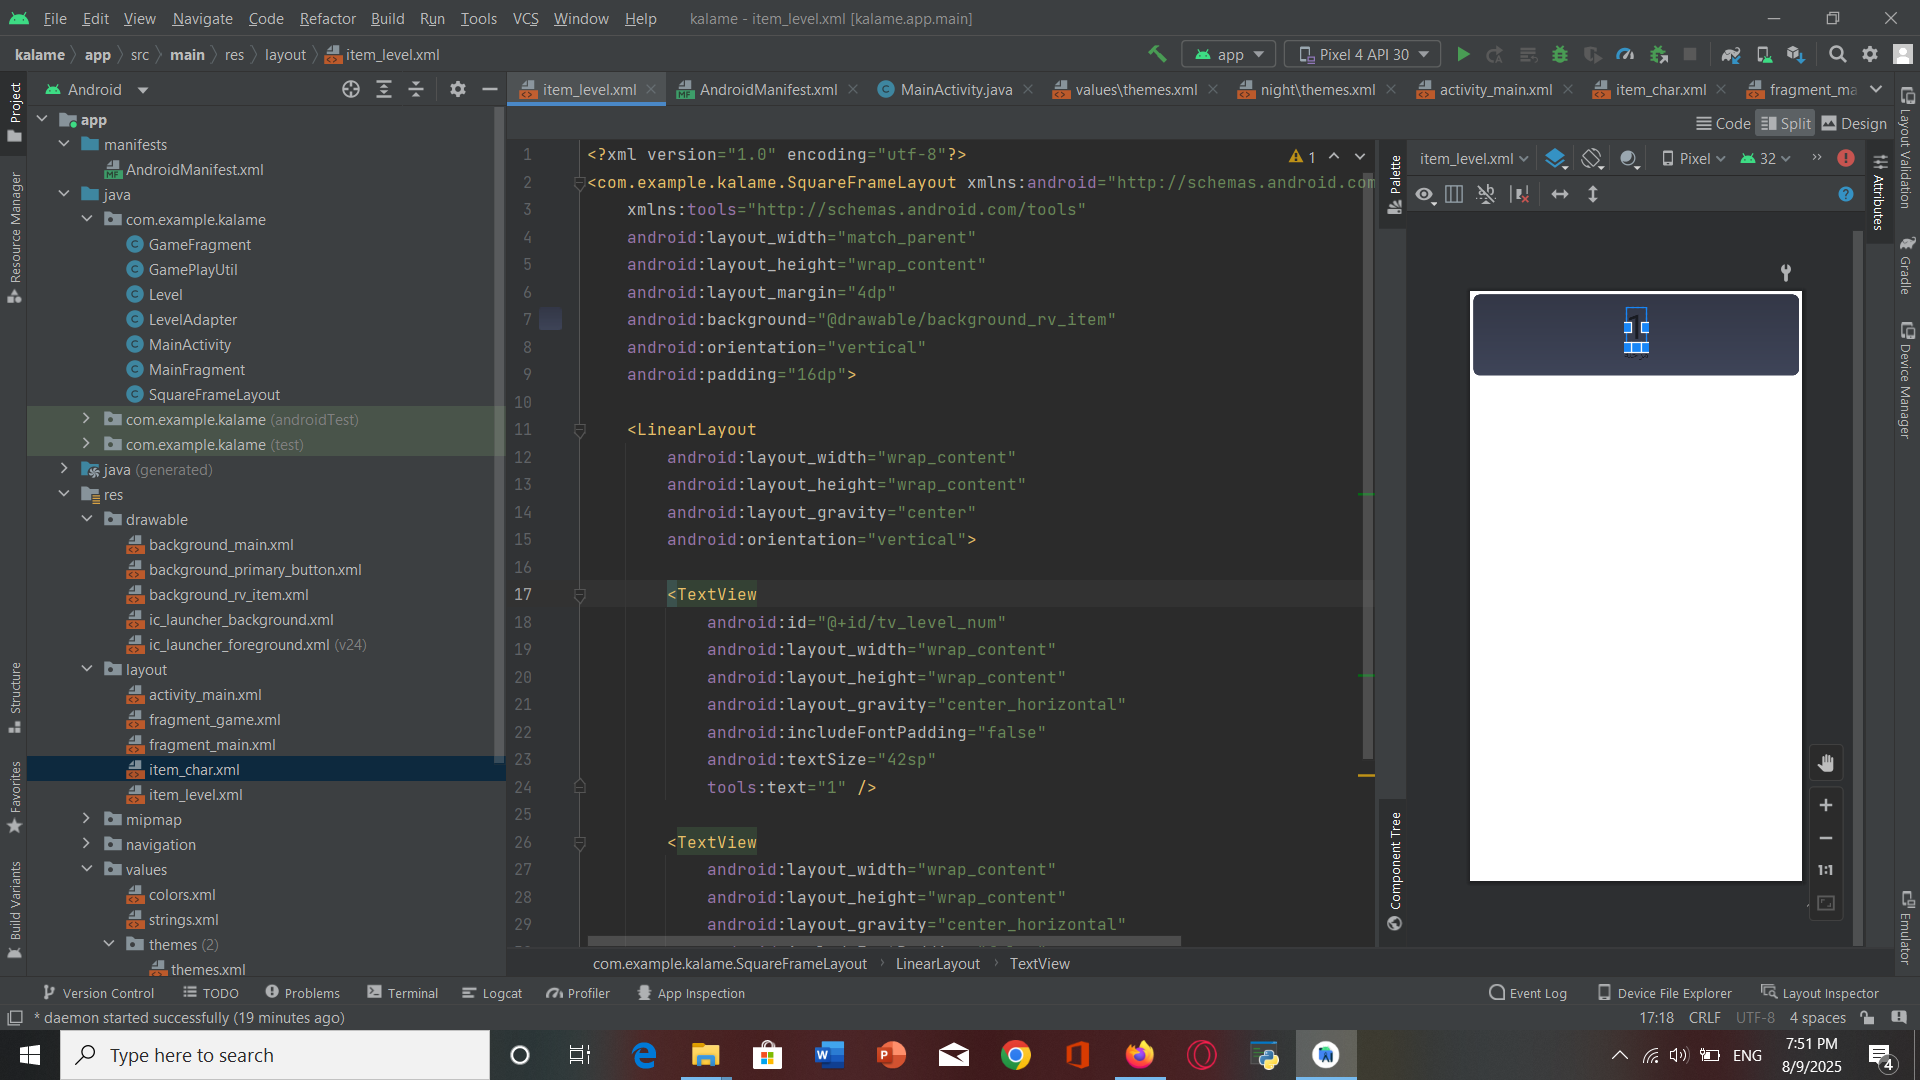Sync project with Gradle files icon
Image resolution: width=1920 pixels, height=1080 pixels.
coord(1731,54)
